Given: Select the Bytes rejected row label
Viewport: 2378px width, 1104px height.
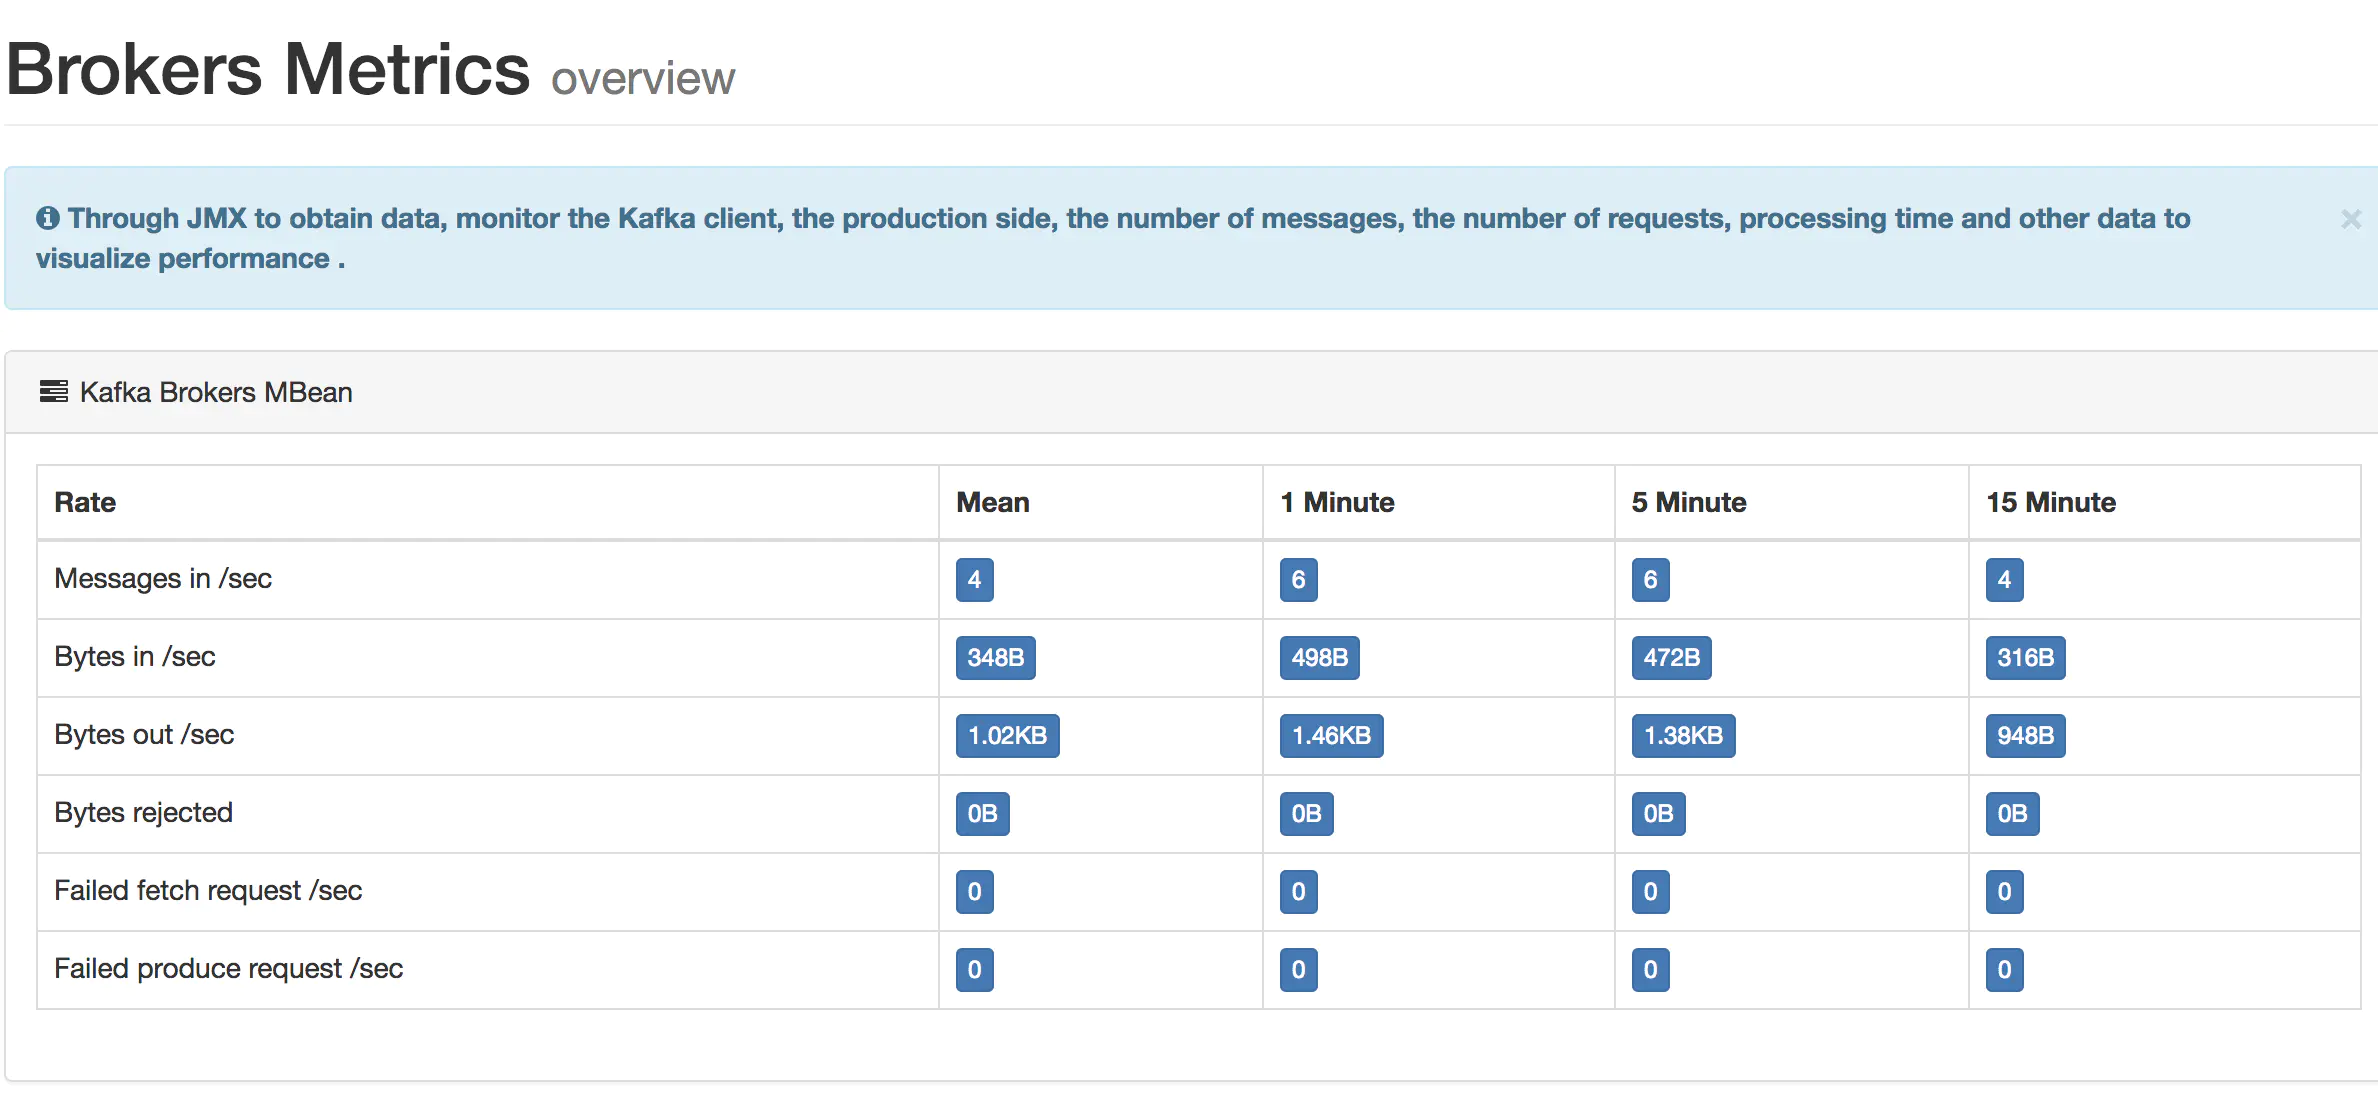Looking at the screenshot, I should (143, 812).
